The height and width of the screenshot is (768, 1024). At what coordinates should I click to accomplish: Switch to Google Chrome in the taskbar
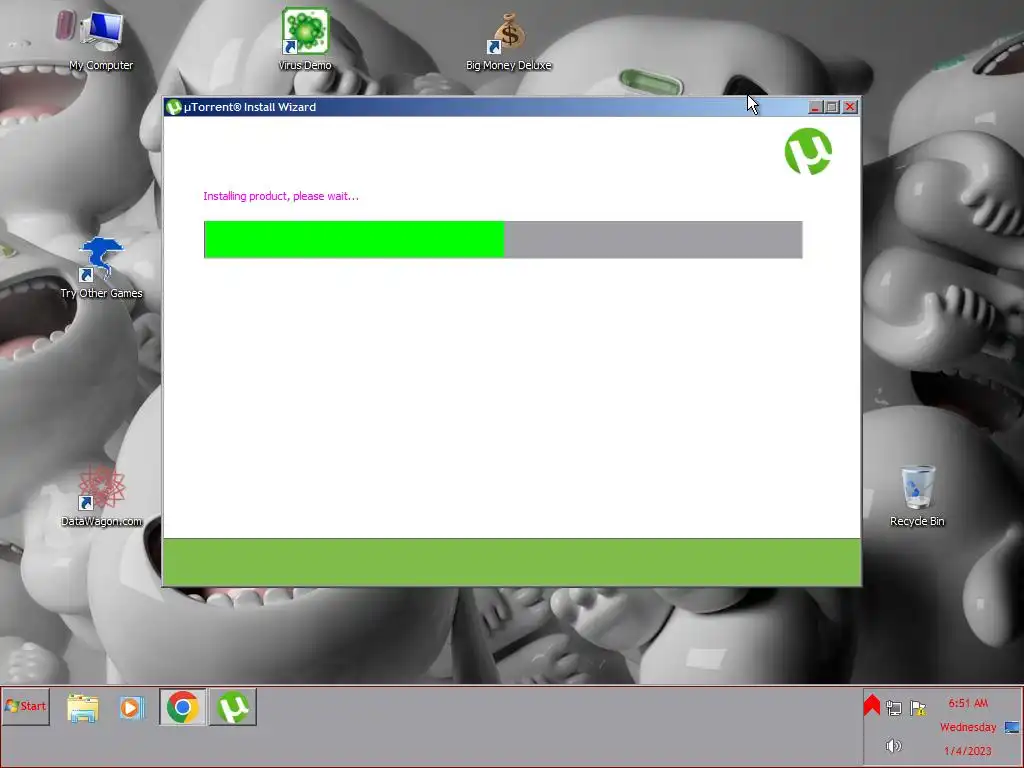[183, 707]
